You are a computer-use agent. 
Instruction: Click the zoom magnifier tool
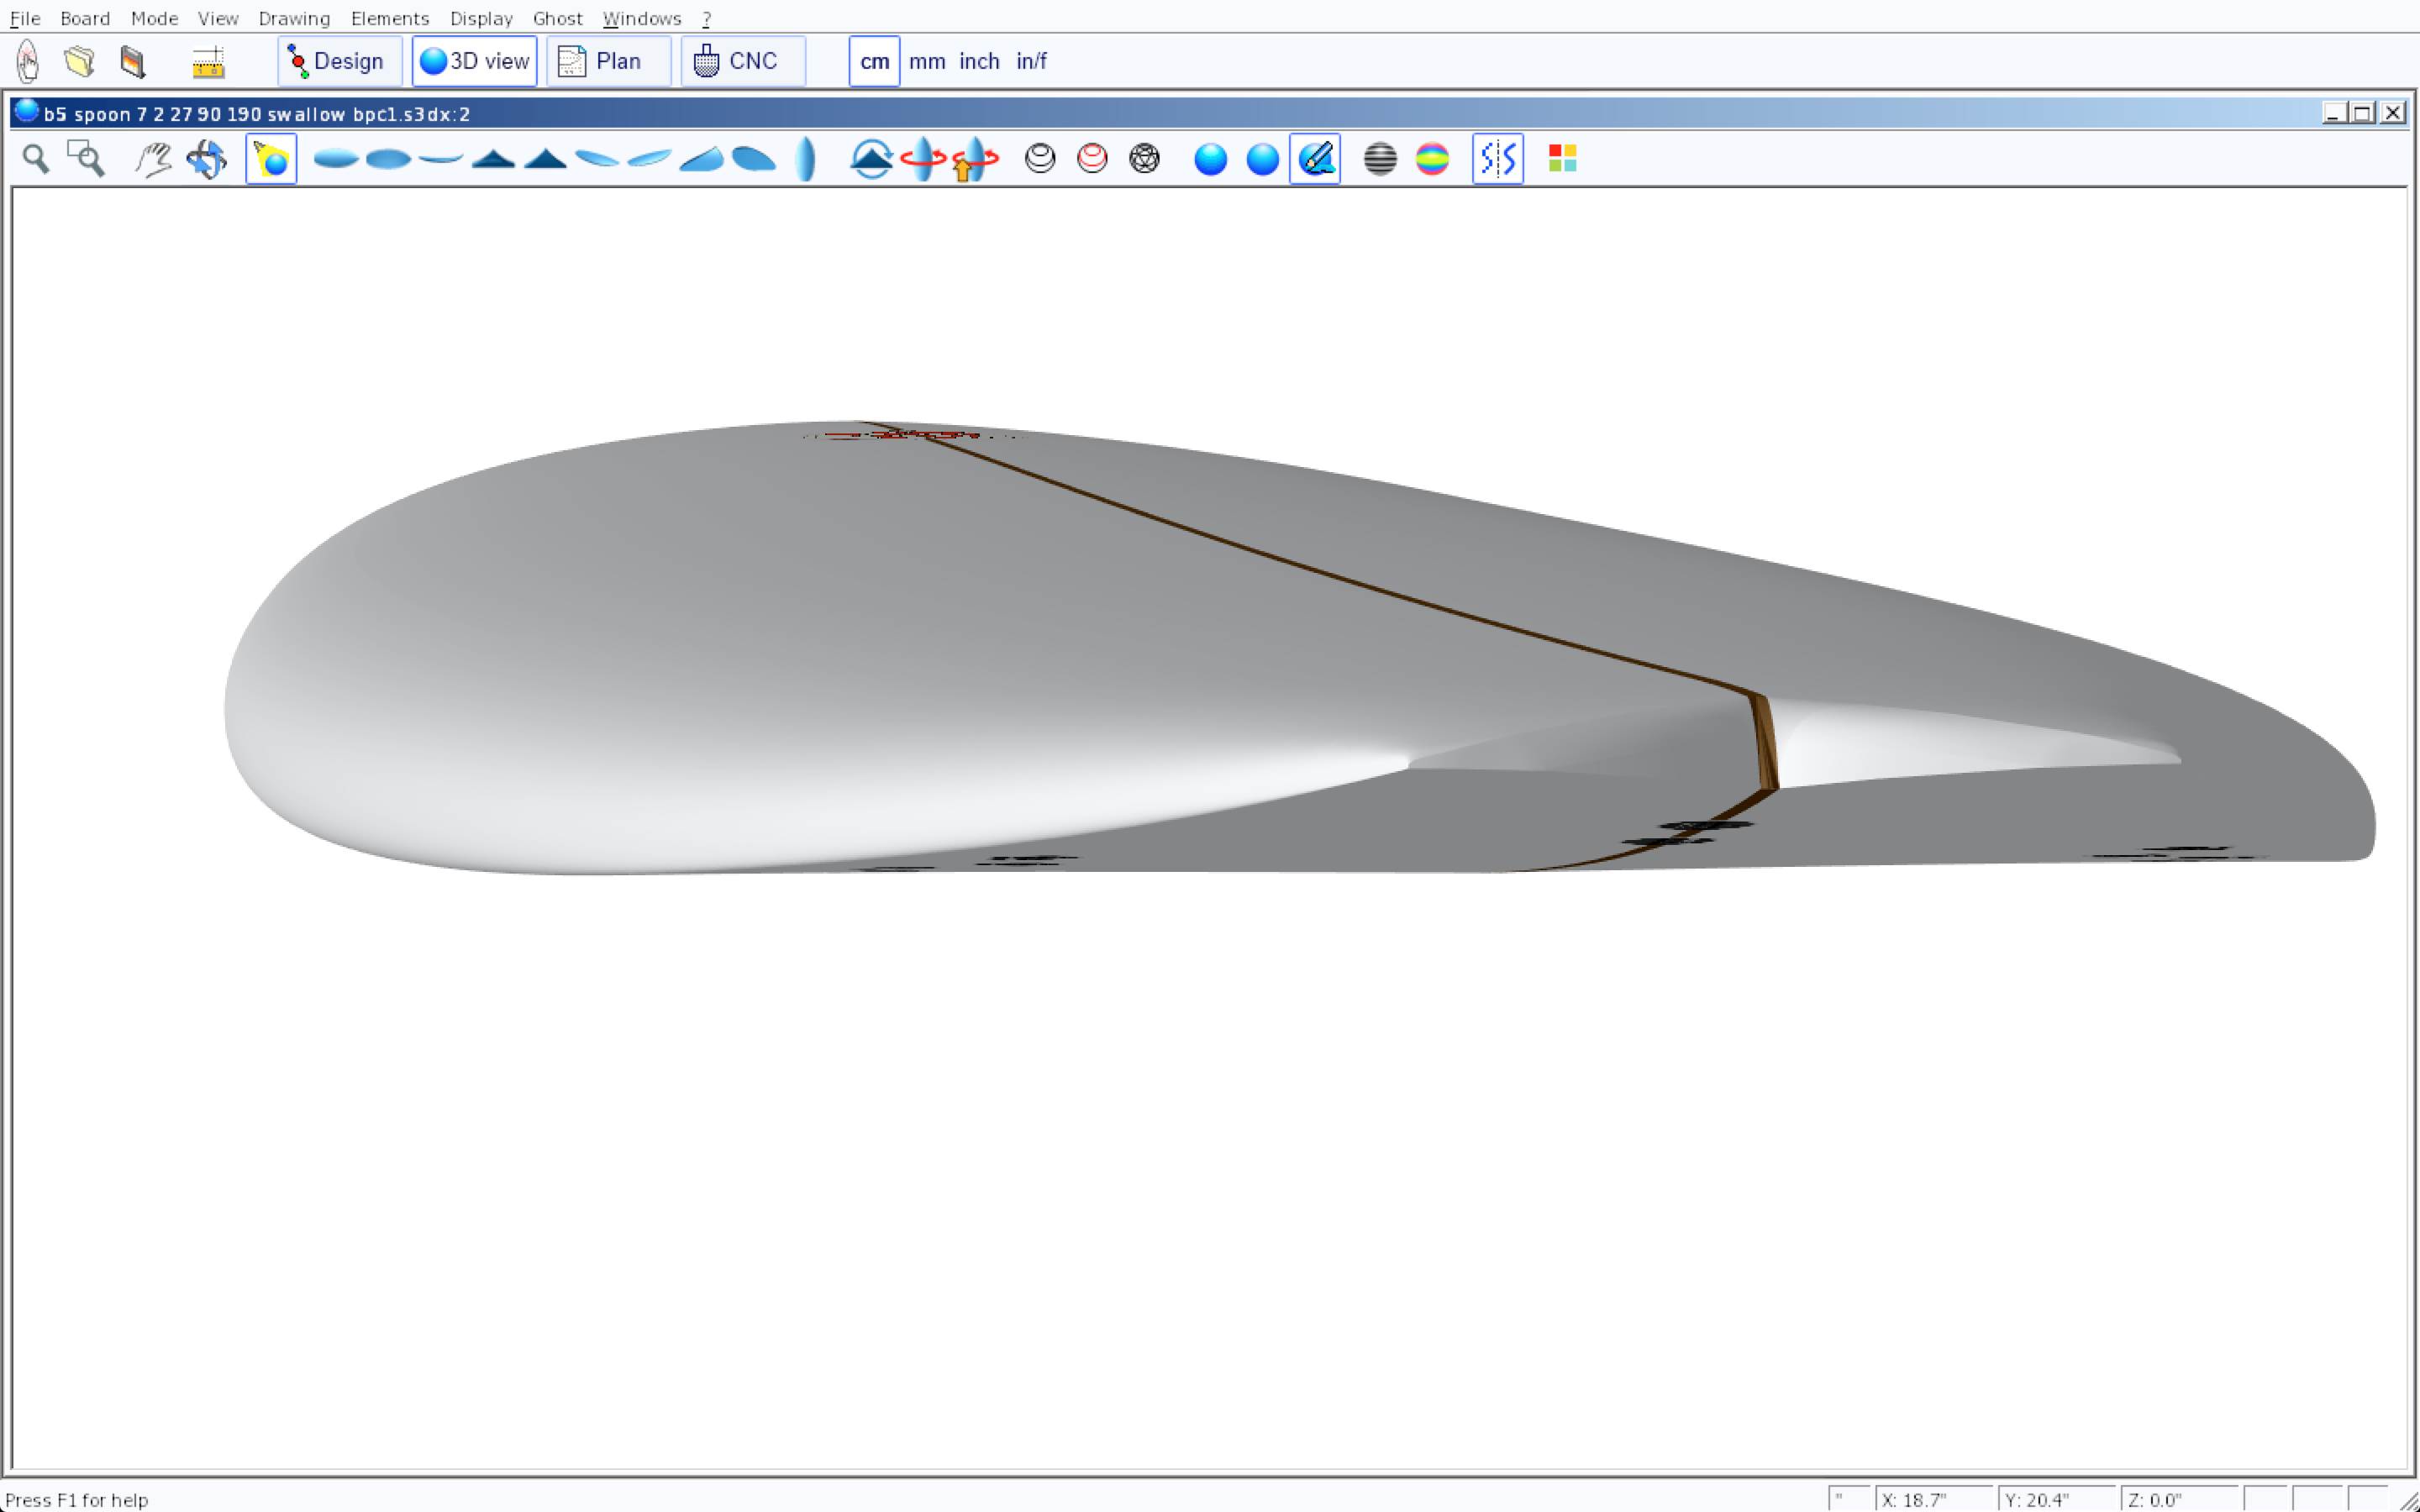(36, 159)
